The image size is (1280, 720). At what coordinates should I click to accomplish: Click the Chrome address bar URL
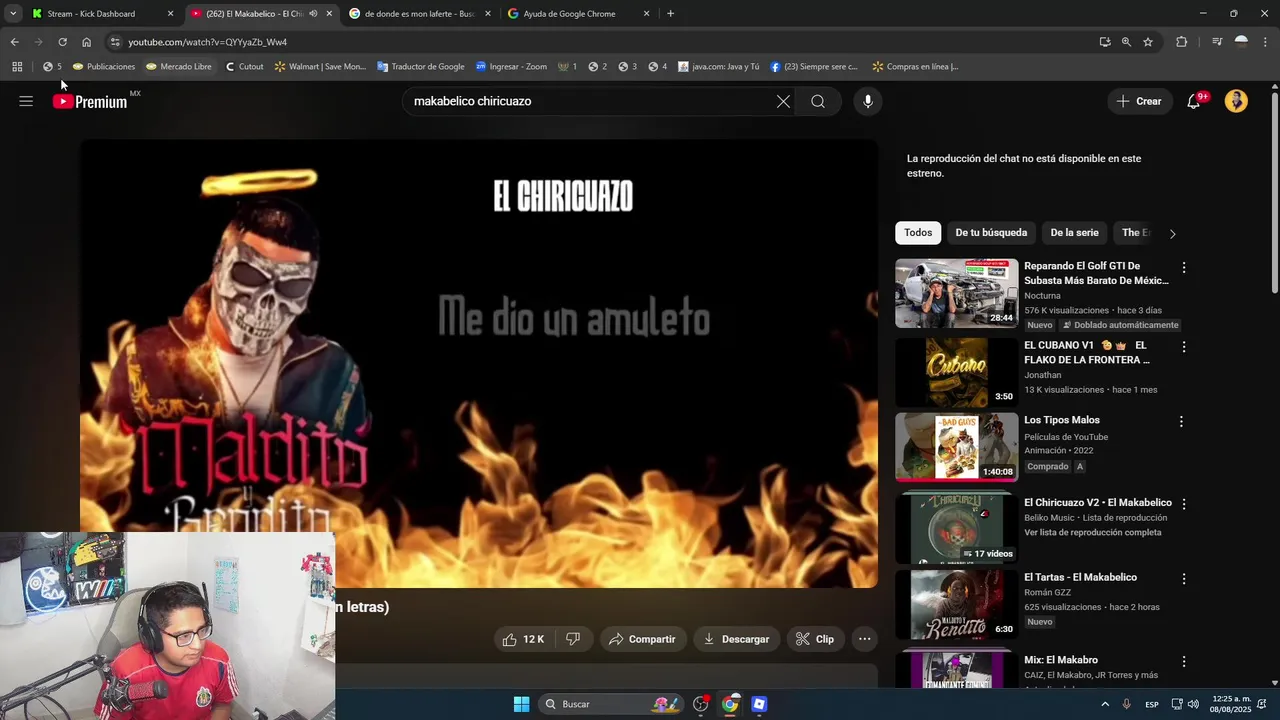click(x=207, y=42)
